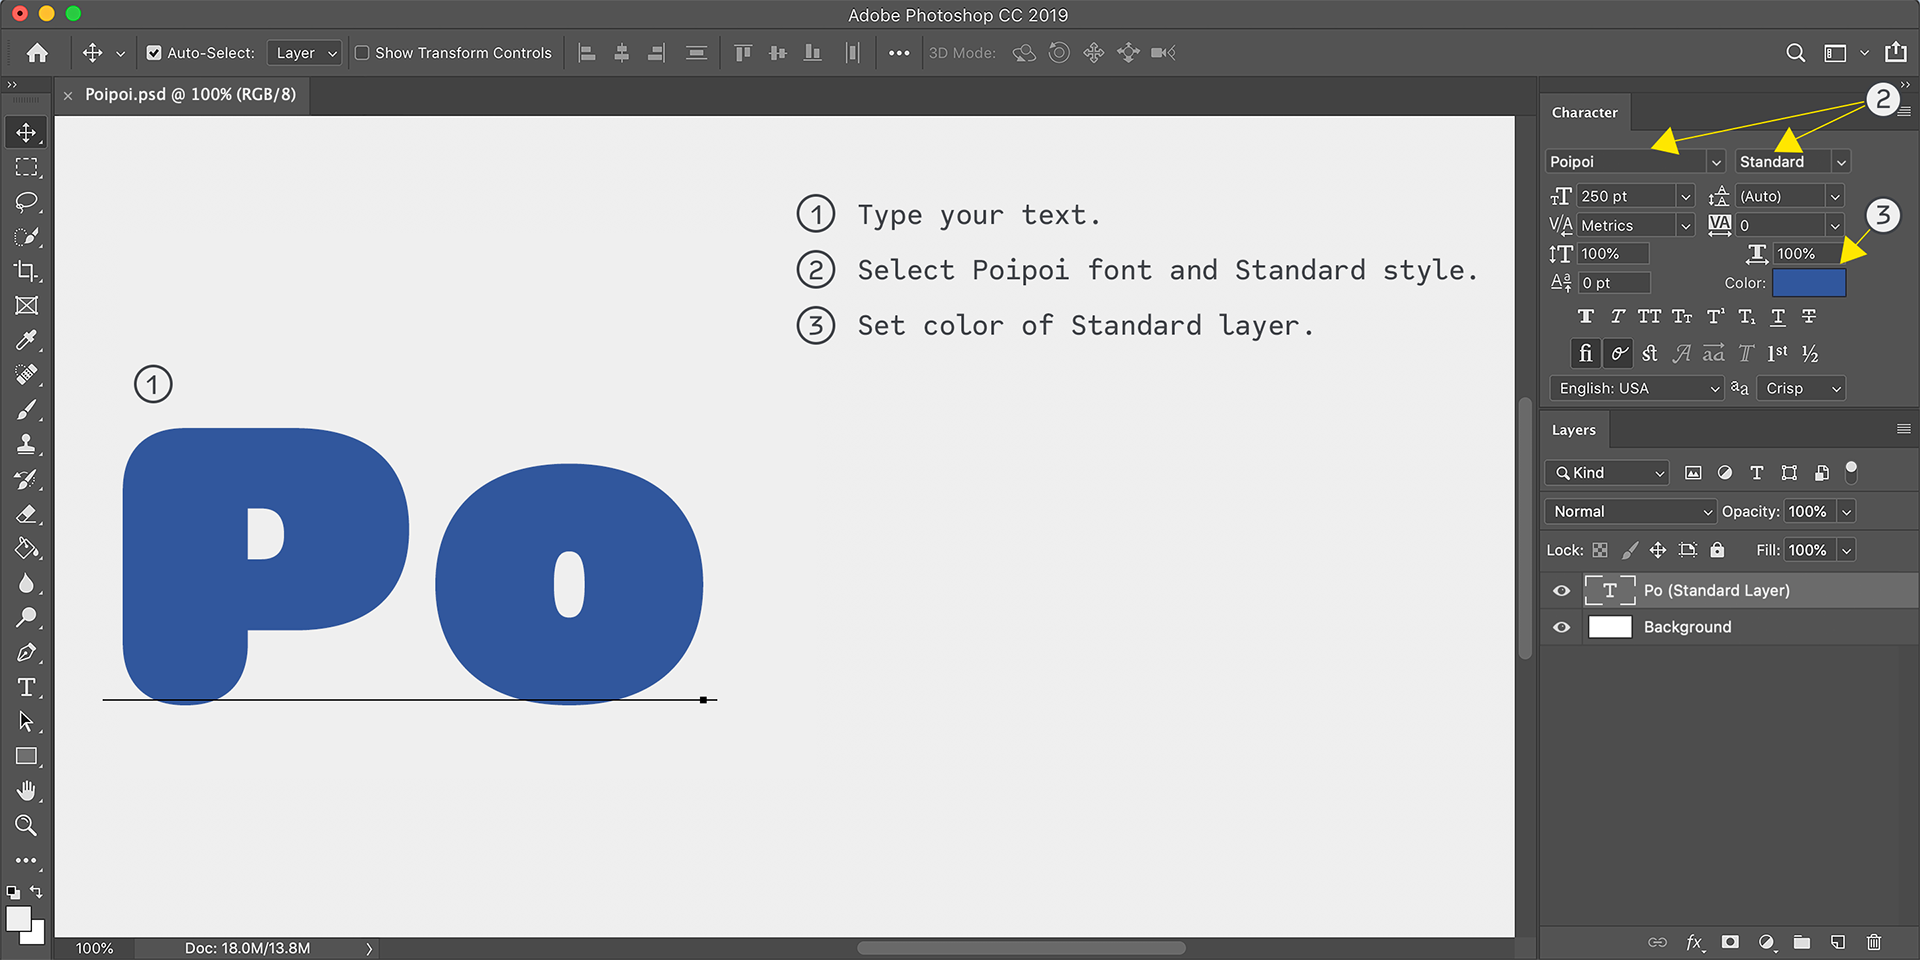Screen dimensions: 1920x960
Task: Add a layer style with fx icon
Action: [1694, 942]
